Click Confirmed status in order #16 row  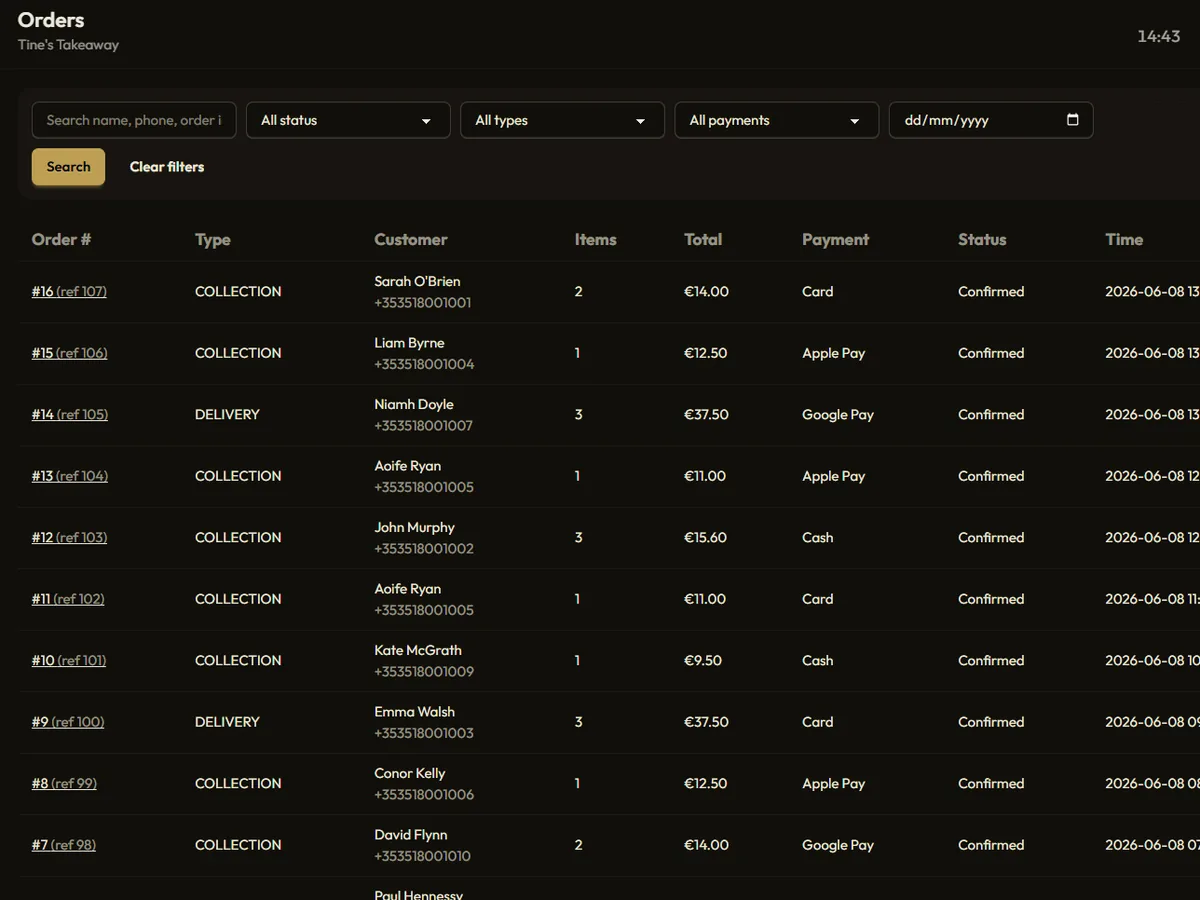tap(991, 292)
